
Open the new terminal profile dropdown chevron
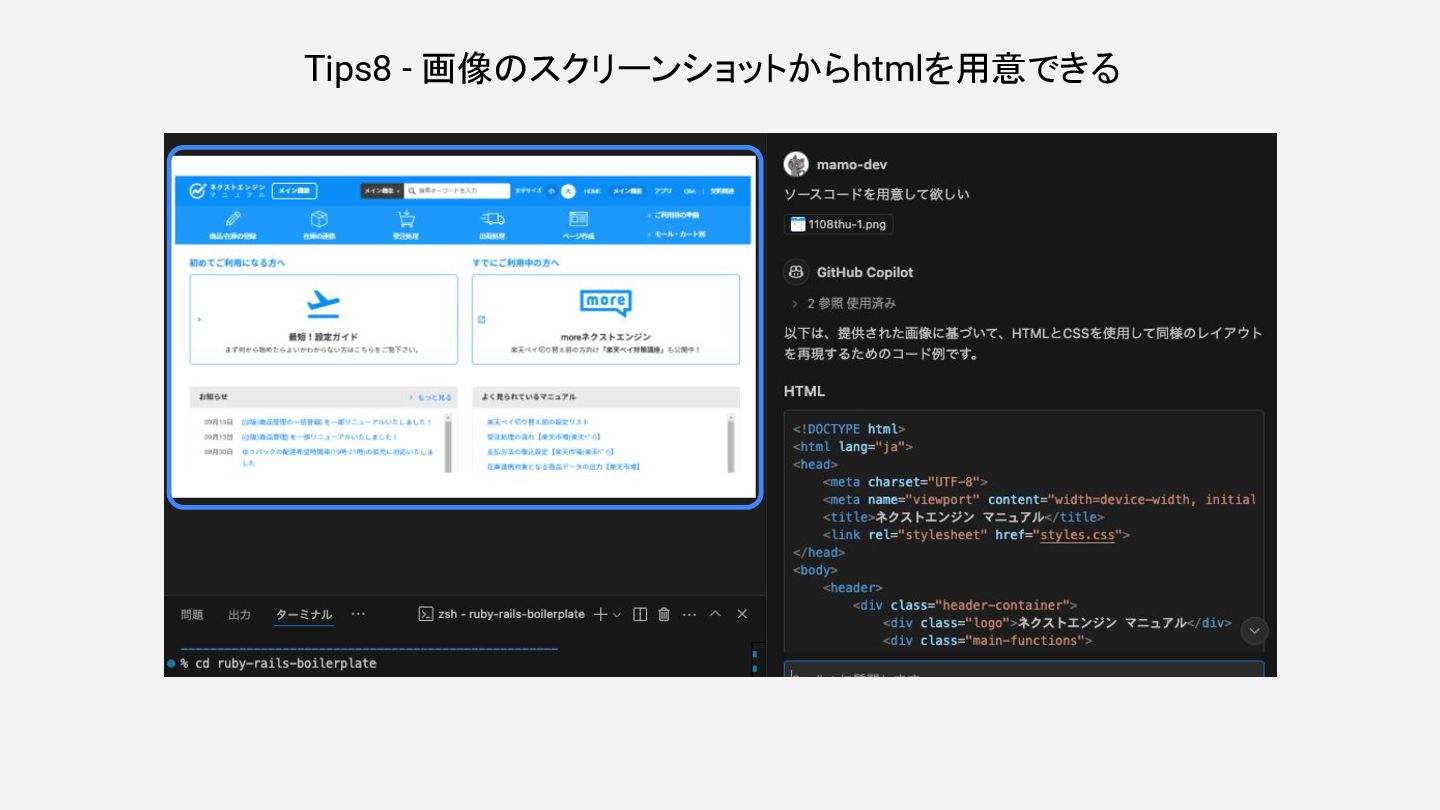[x=617, y=614]
